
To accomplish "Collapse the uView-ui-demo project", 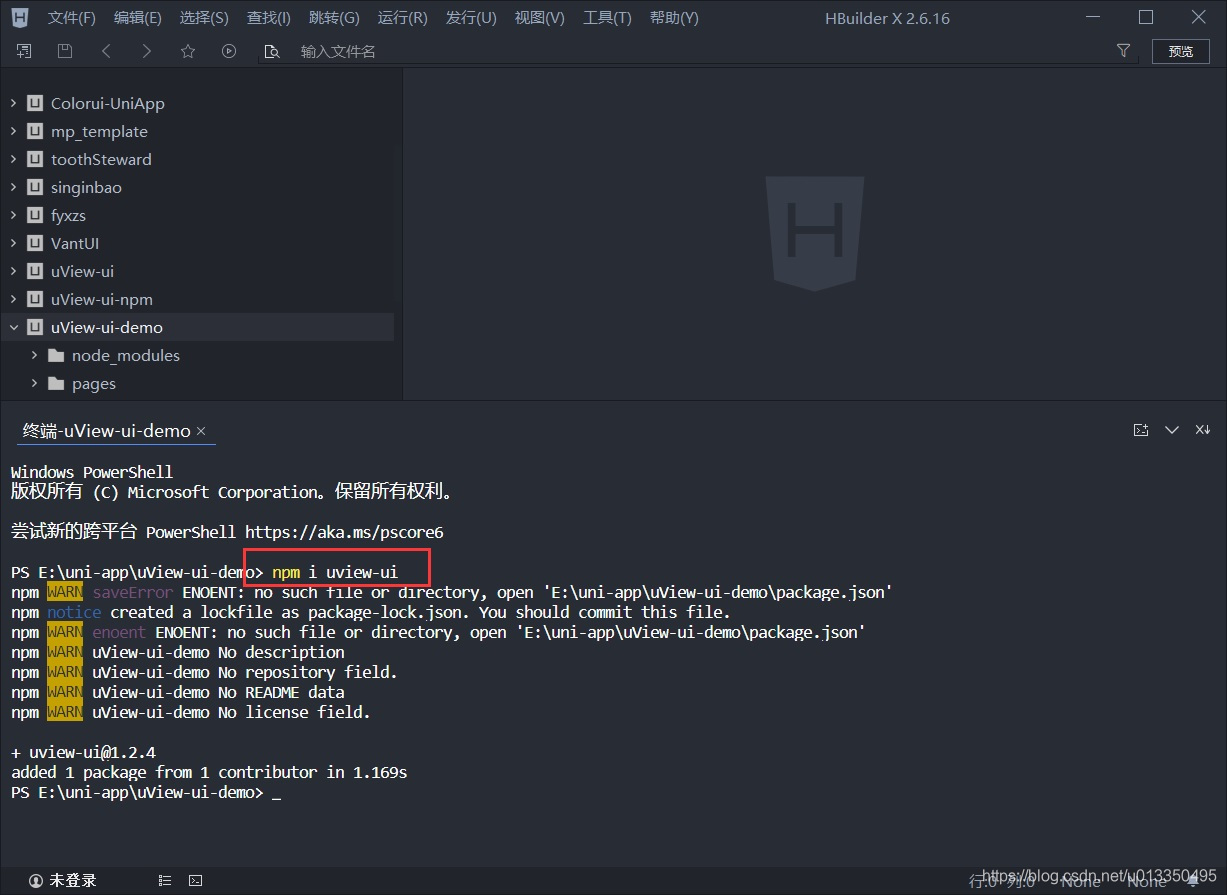I will pyautogui.click(x=14, y=327).
